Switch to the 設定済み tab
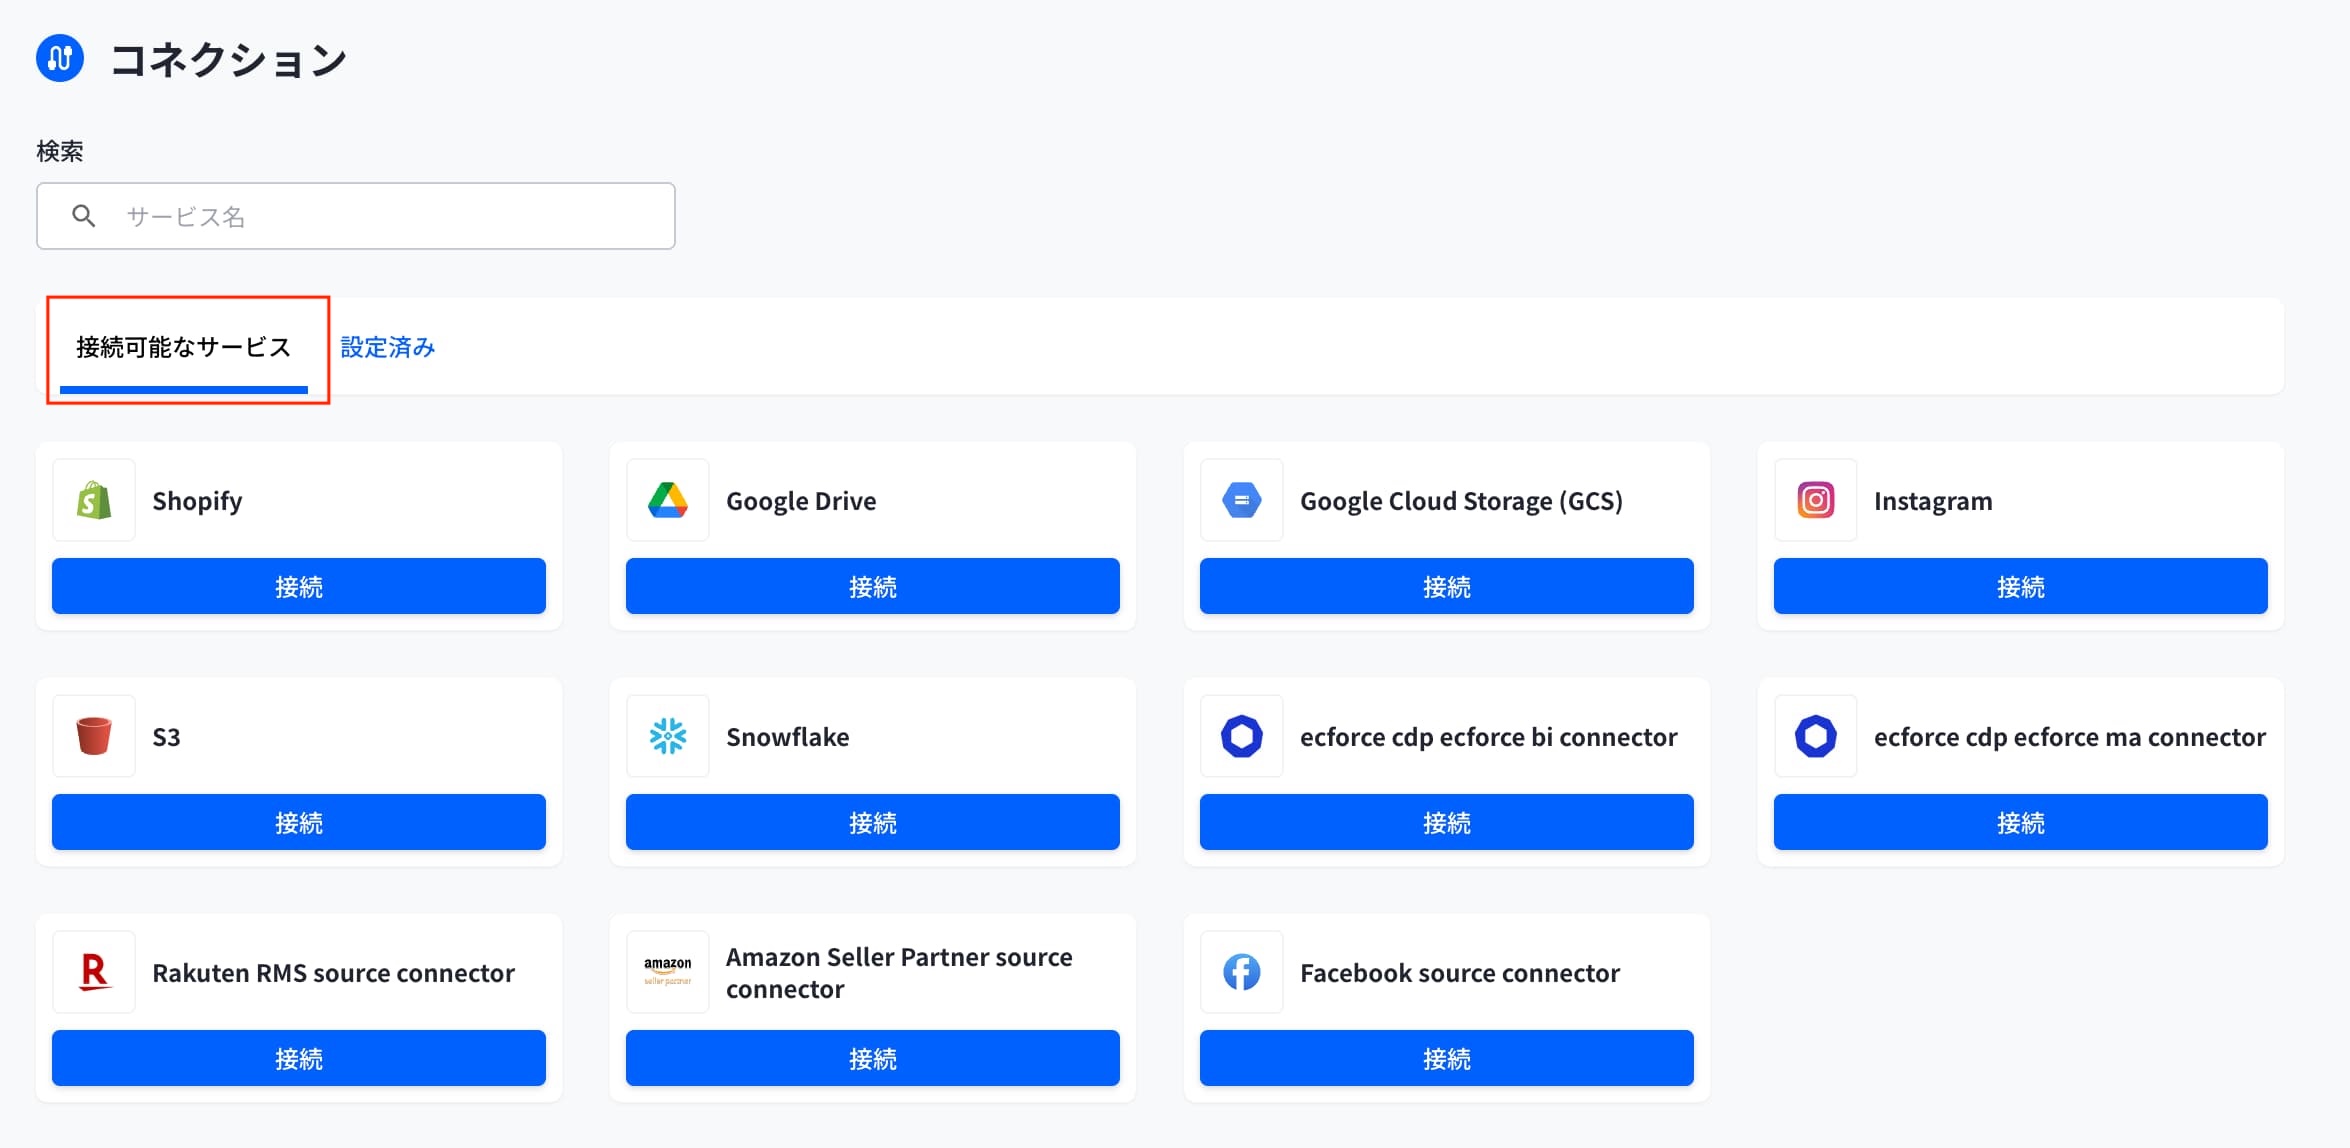The height and width of the screenshot is (1148, 2350). click(x=388, y=347)
